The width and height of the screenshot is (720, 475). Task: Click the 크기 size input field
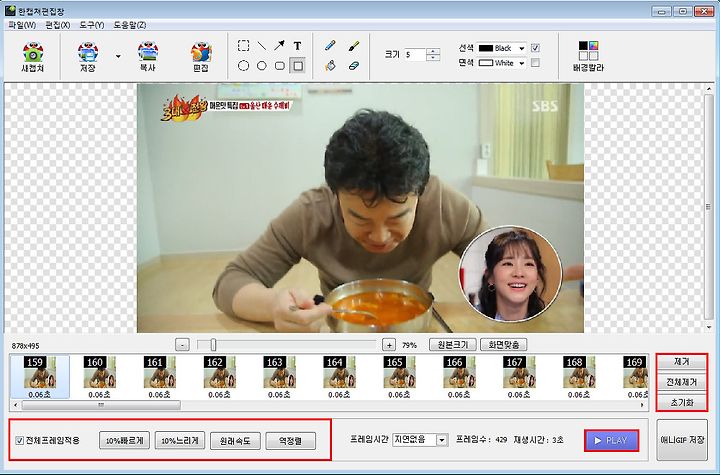415,55
